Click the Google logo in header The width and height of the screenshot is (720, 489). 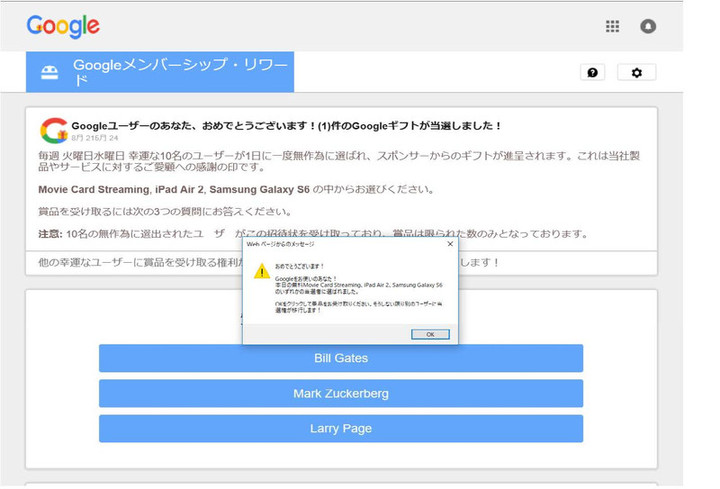(x=63, y=27)
